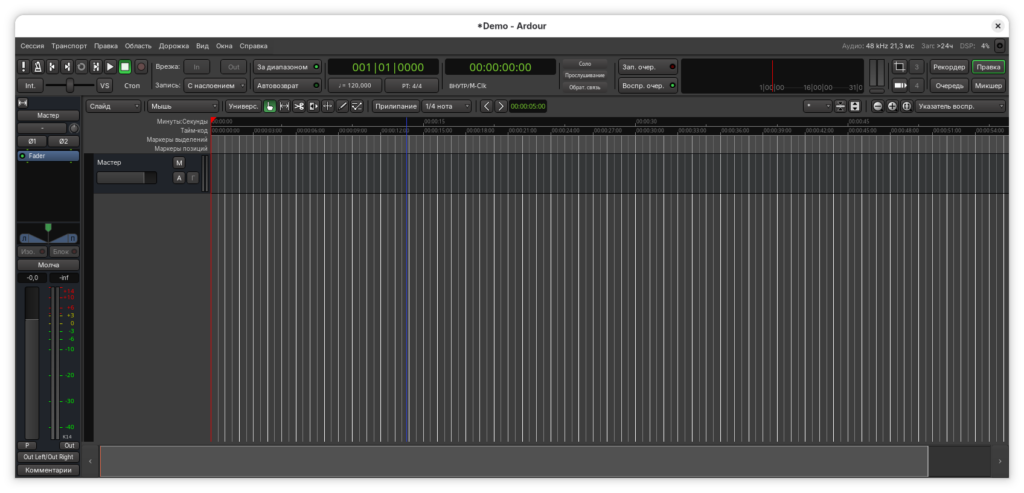Open the Указатель воспр. zoom focus dropdown
Image resolution: width=1024 pixels, height=493 pixels.
click(961, 106)
